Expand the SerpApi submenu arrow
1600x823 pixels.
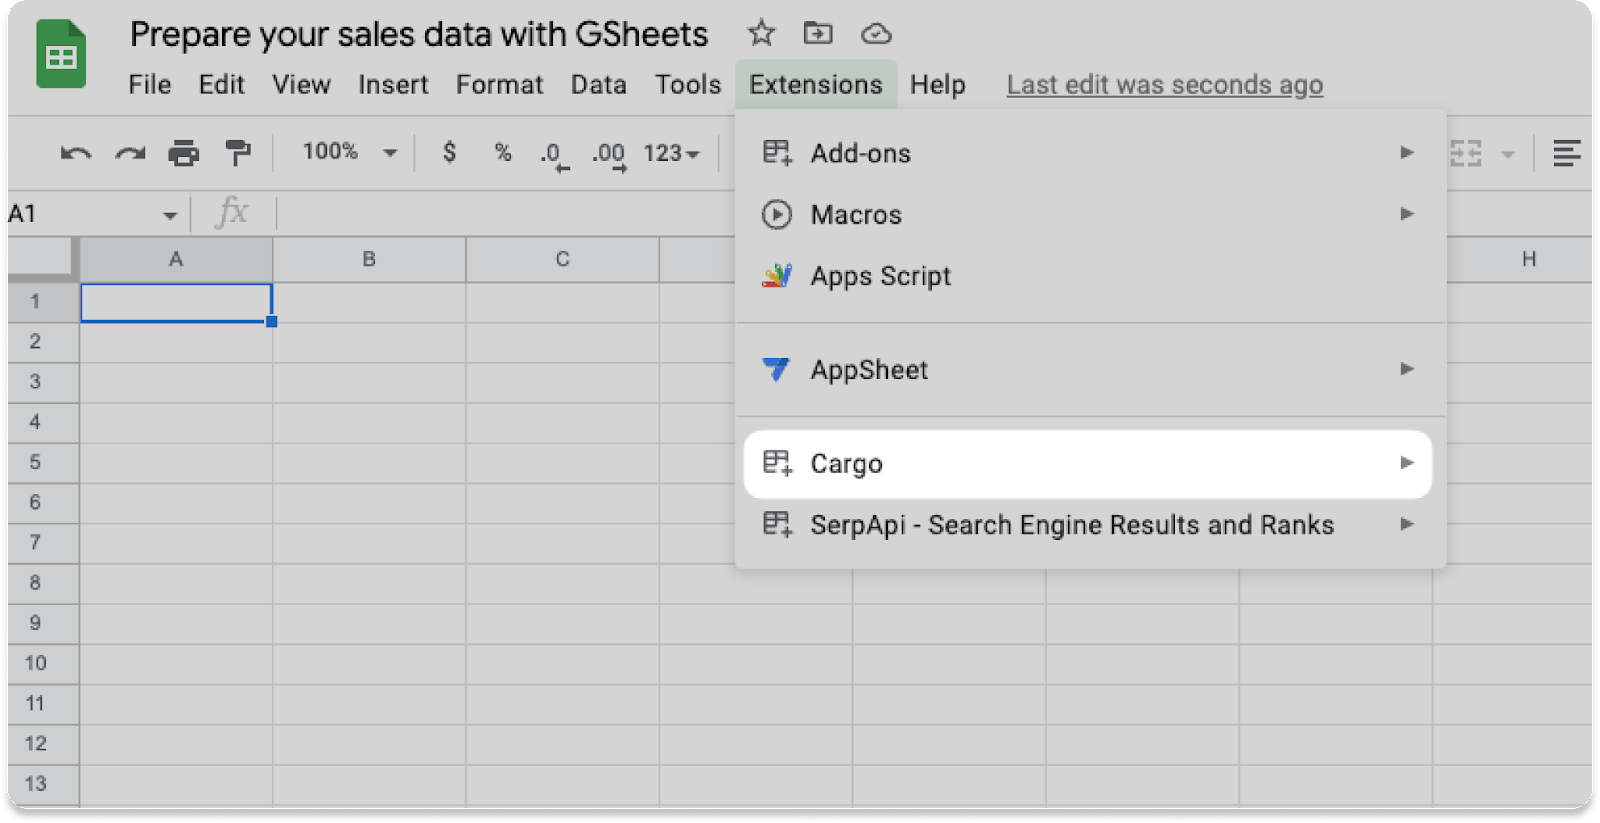(1407, 523)
